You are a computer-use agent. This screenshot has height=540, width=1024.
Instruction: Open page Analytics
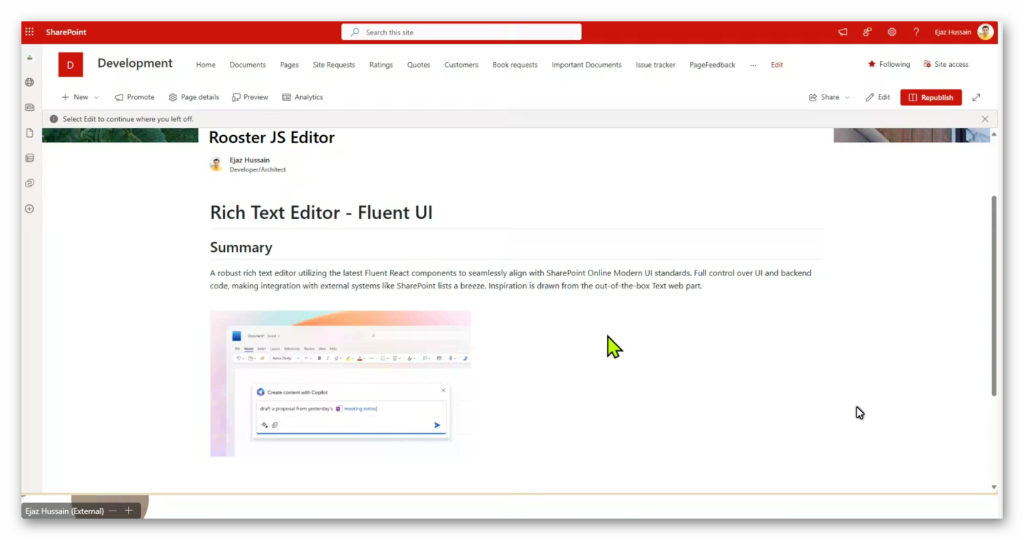[x=302, y=97]
